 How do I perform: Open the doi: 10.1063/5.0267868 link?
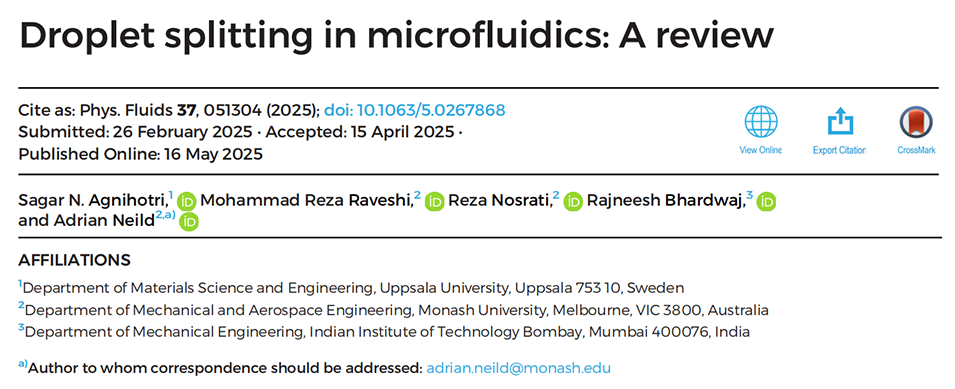pyautogui.click(x=415, y=111)
